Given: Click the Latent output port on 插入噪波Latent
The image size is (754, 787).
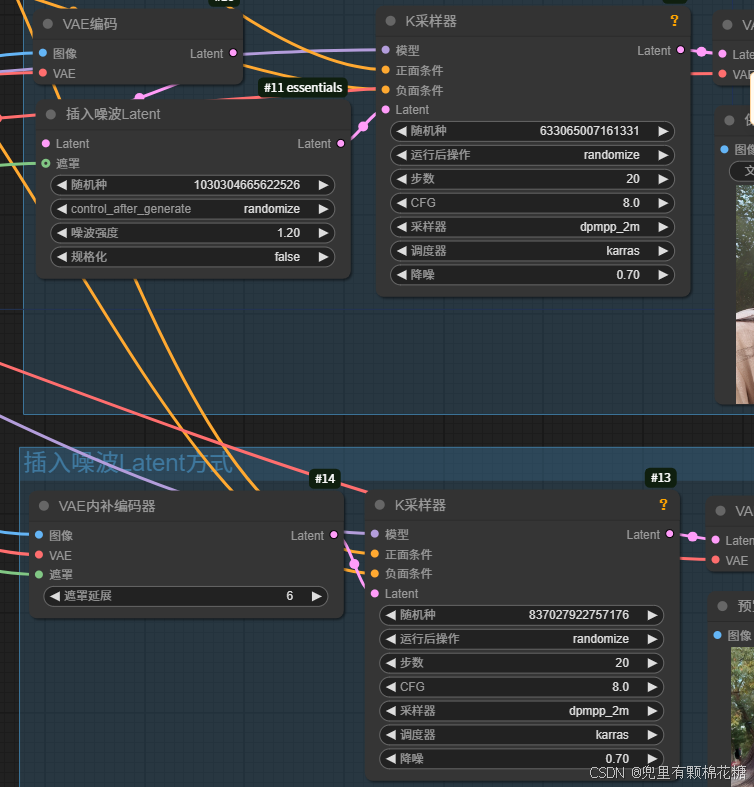Looking at the screenshot, I should point(341,144).
